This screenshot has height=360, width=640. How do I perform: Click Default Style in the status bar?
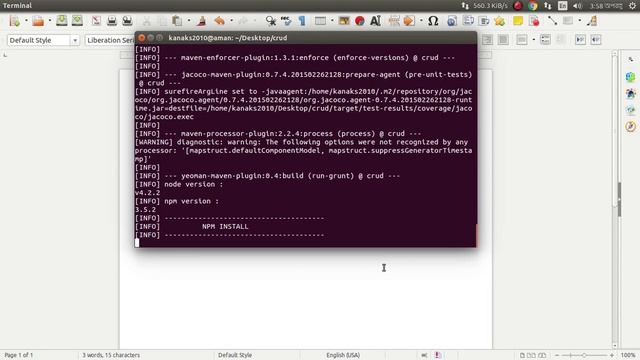(x=235, y=355)
